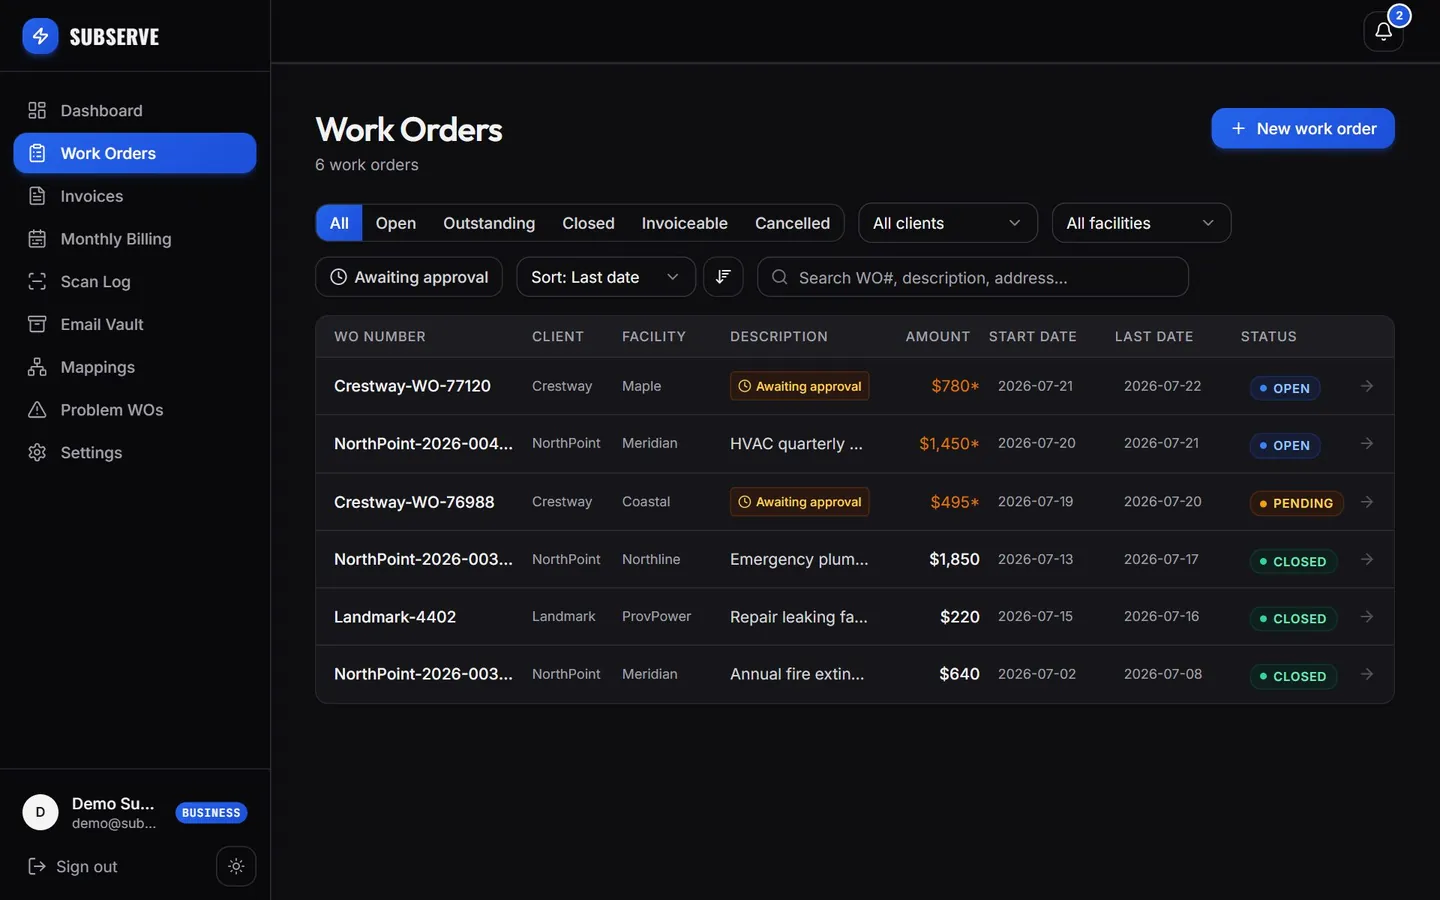Screen dimensions: 1440x900
Task: Open row arrow for Crestway-WO-76988
Action: [1367, 502]
